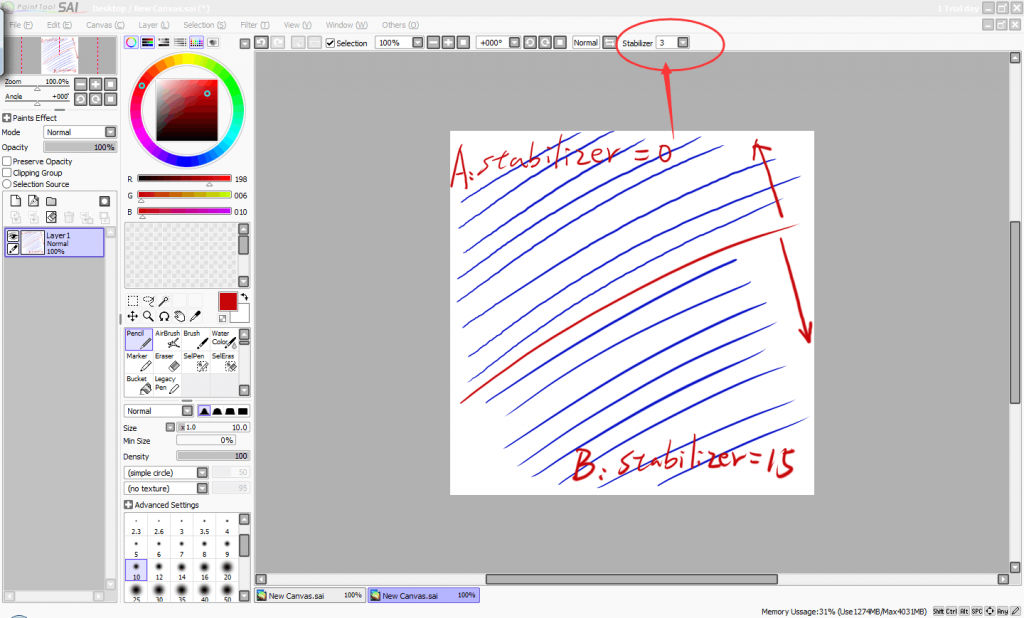Select the Marker tool
The width and height of the screenshot is (1024, 618).
(x=140, y=362)
